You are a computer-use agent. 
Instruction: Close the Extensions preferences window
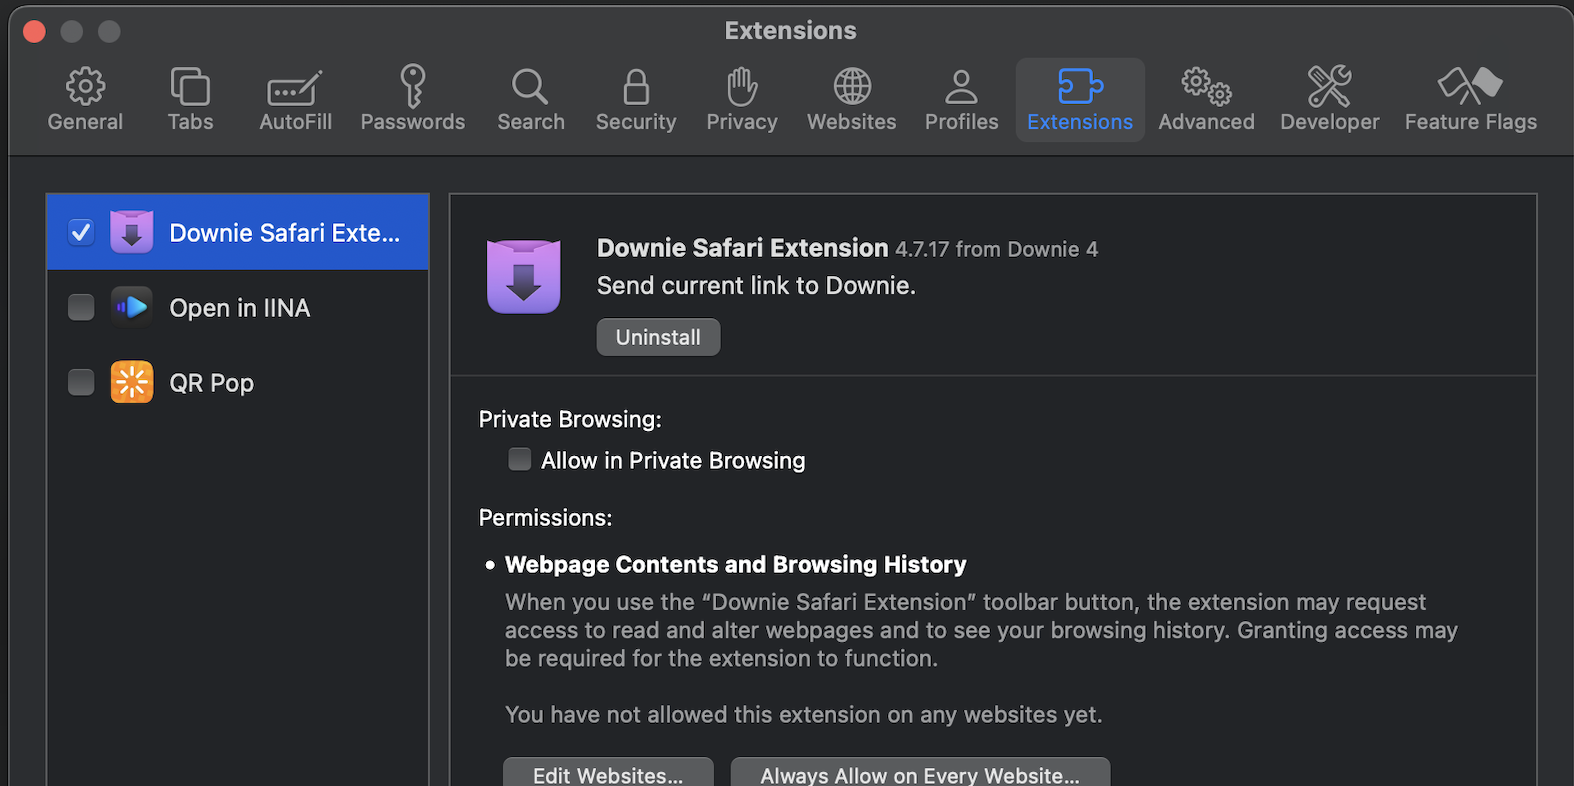click(x=34, y=31)
